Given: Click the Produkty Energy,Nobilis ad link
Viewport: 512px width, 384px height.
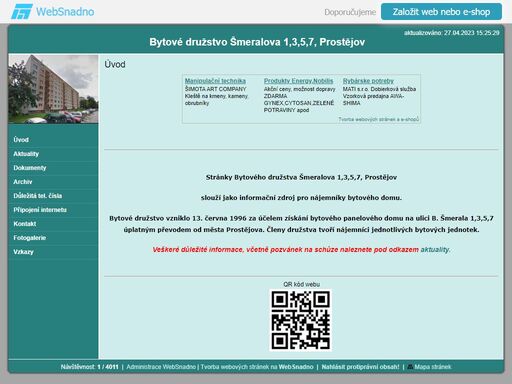Looking at the screenshot, I should [298, 81].
